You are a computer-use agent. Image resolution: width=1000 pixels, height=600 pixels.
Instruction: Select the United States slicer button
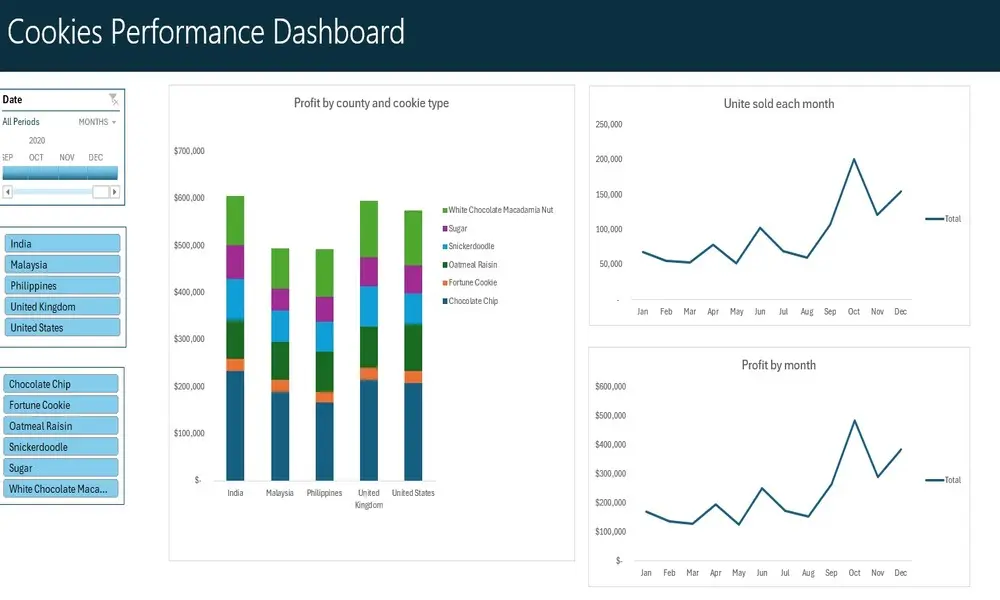pyautogui.click(x=62, y=327)
